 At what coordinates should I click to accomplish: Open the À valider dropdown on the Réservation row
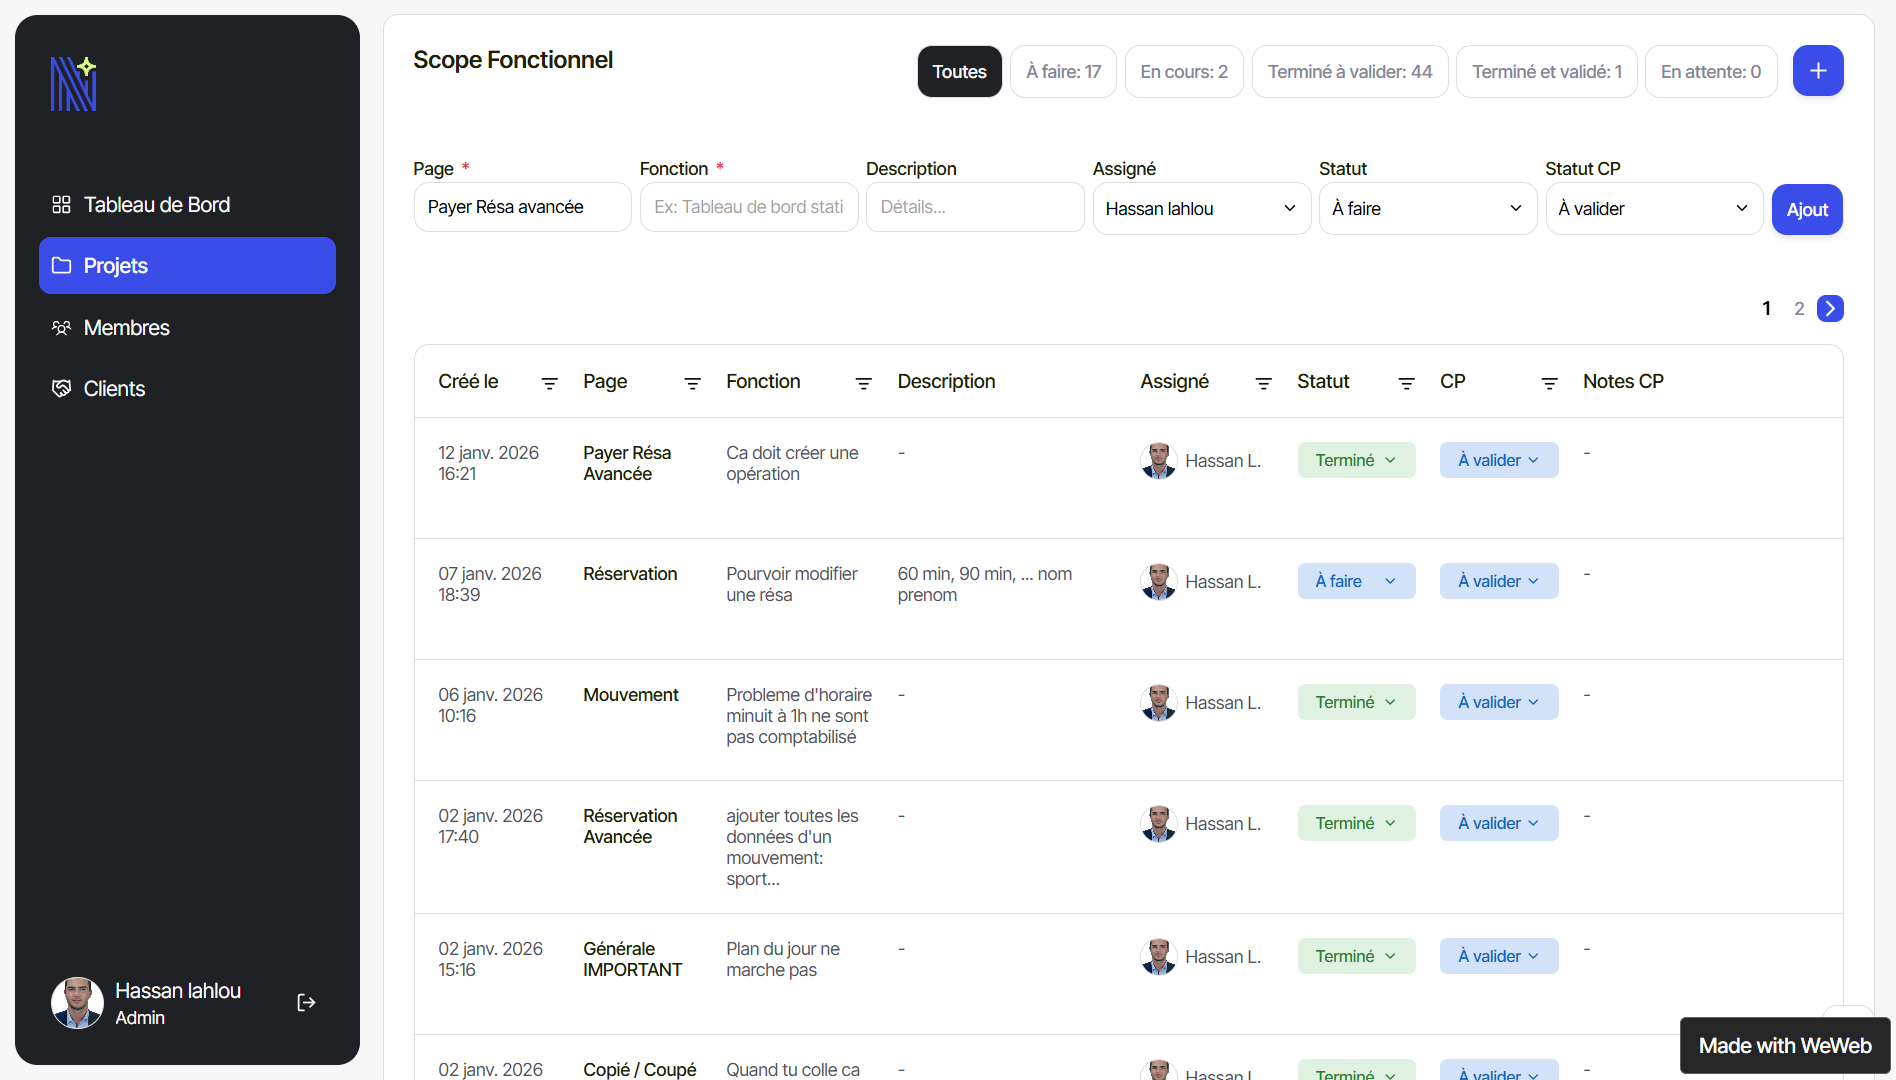(x=1498, y=580)
